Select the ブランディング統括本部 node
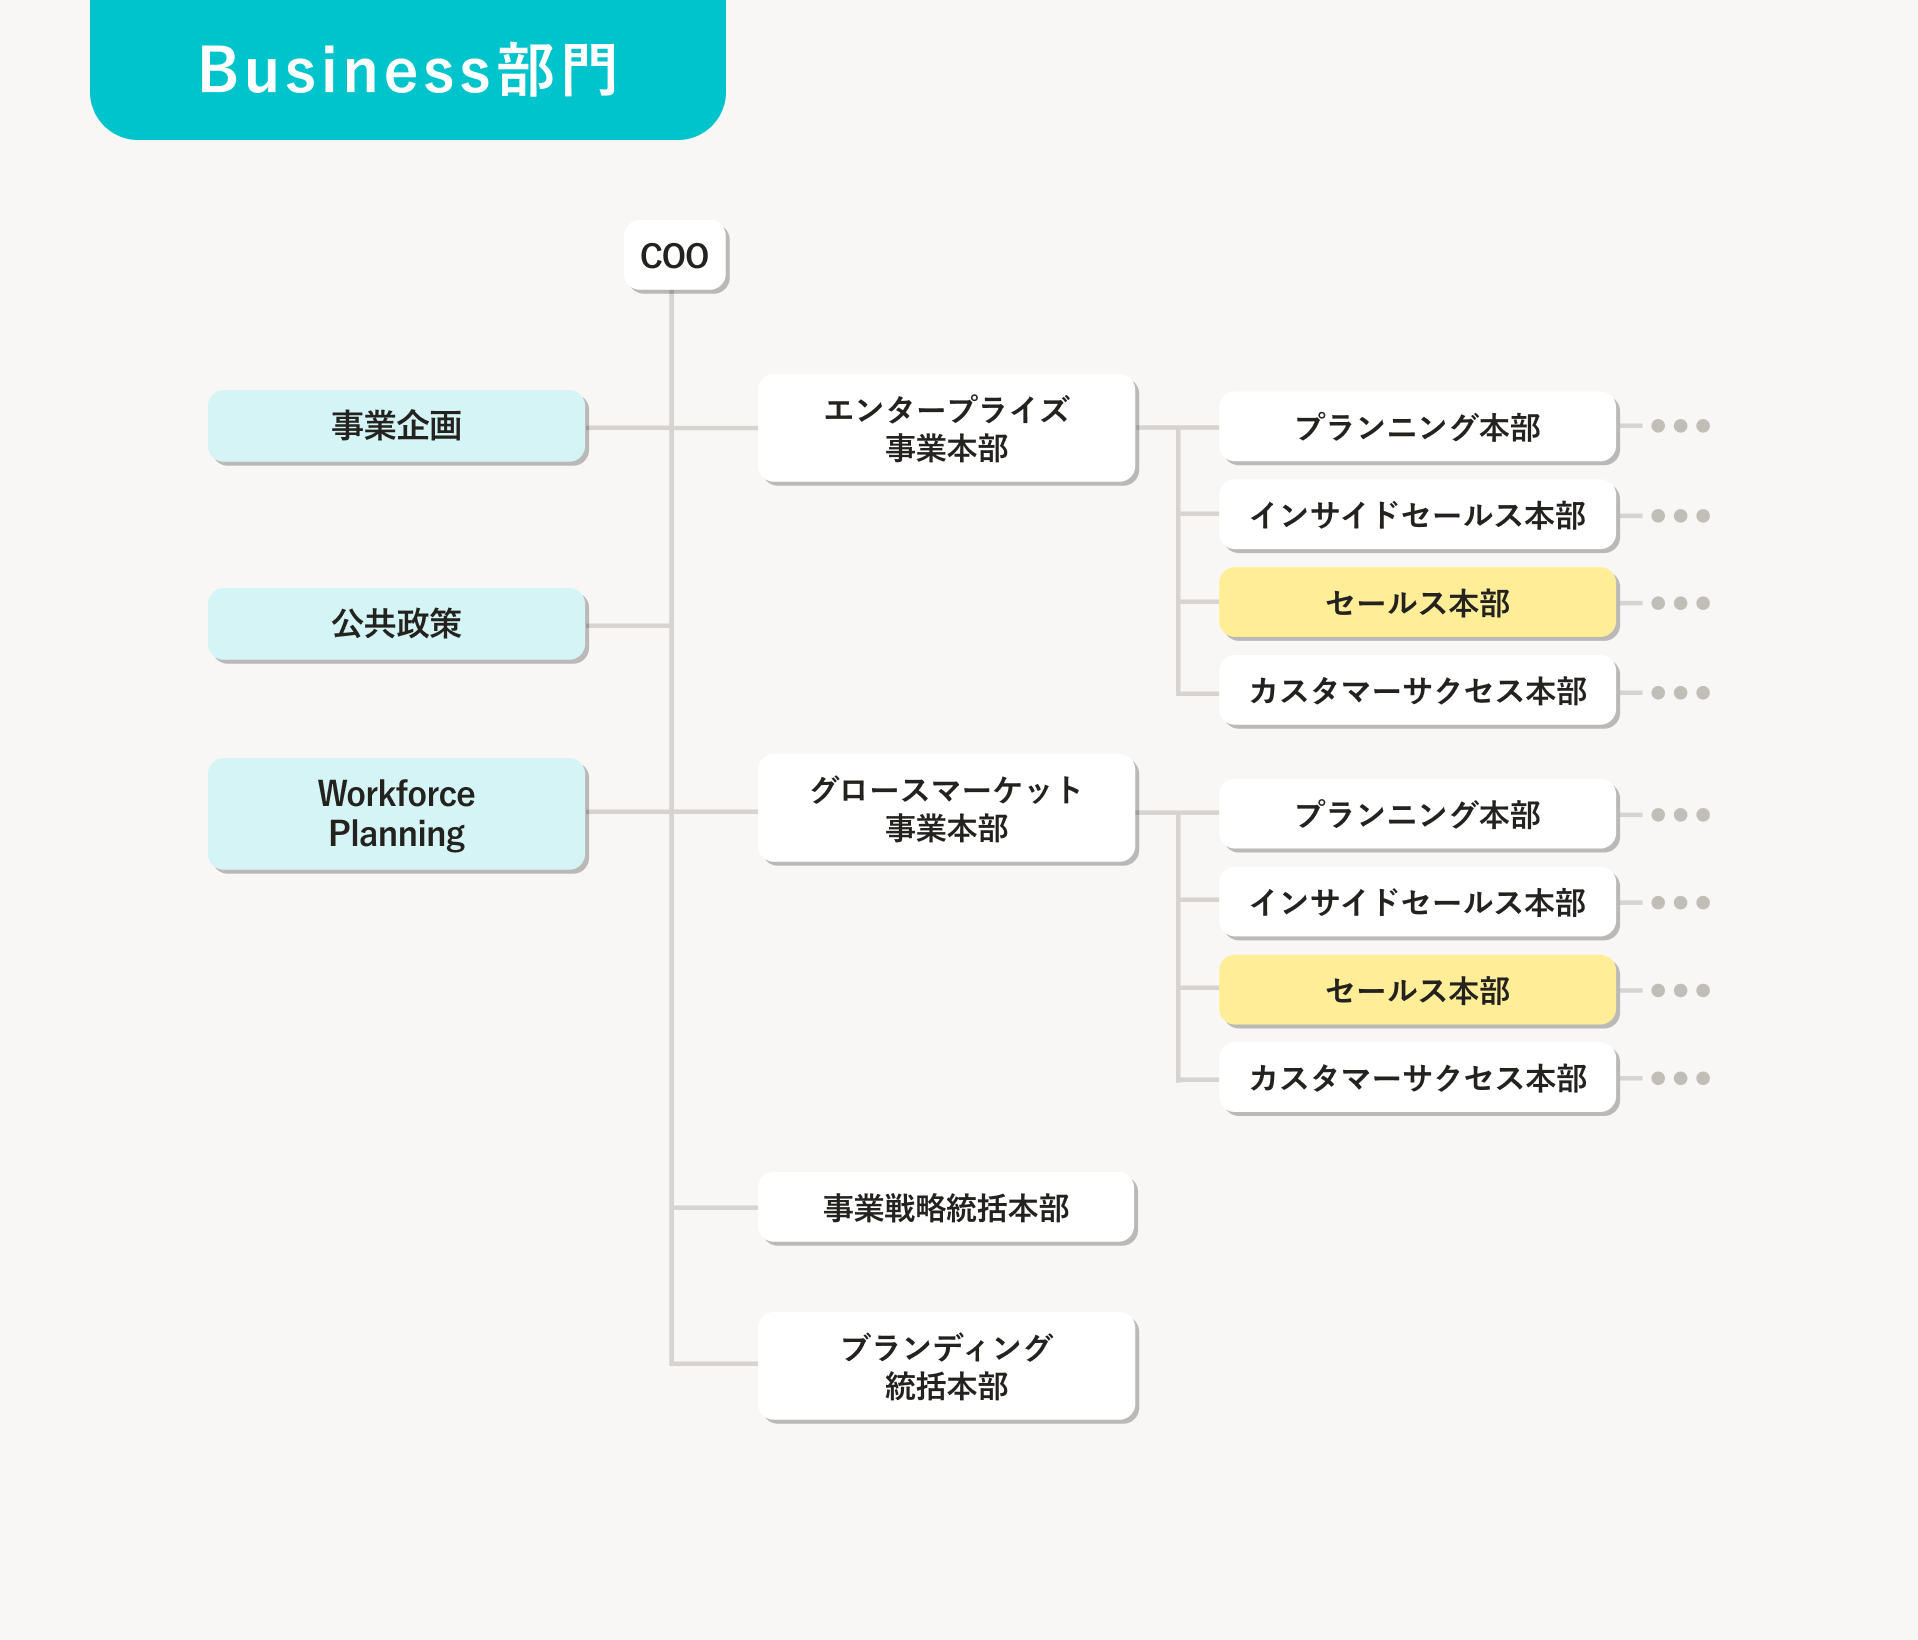Screen dimensions: 1918x1640 point(946,1366)
